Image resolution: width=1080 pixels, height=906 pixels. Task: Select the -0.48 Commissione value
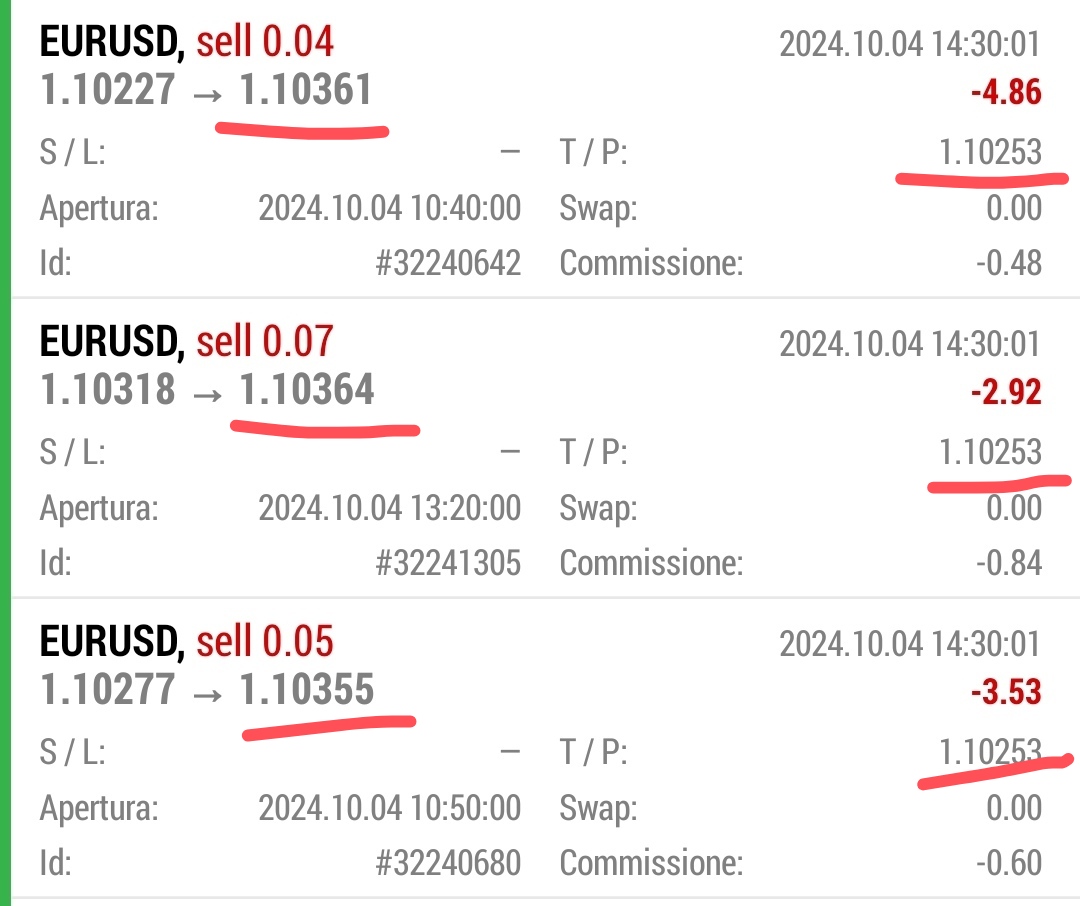point(1008,264)
